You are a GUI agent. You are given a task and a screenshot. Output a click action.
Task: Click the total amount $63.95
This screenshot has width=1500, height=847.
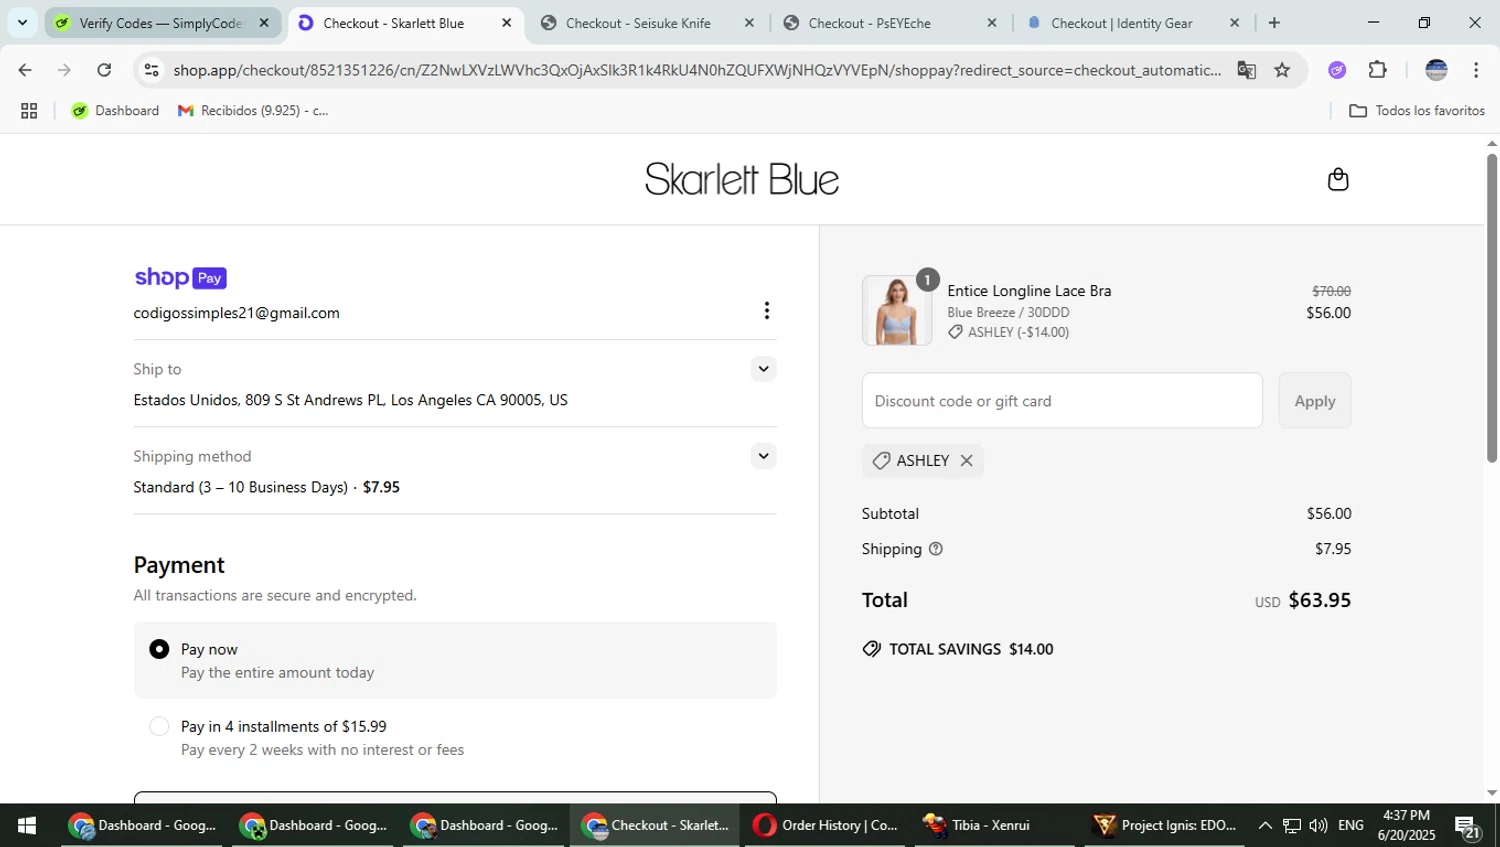click(1319, 600)
